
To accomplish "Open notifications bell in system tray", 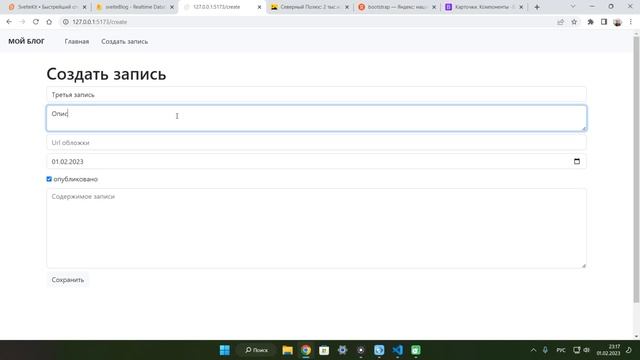I will (x=629, y=350).
